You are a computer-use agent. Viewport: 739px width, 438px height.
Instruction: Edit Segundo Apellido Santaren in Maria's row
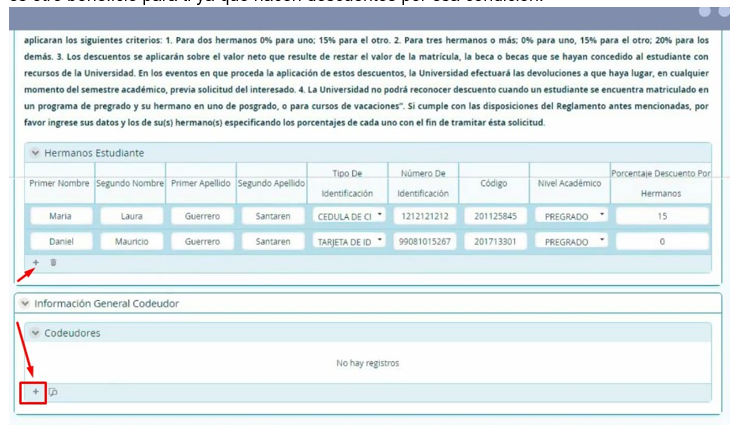pos(273,216)
